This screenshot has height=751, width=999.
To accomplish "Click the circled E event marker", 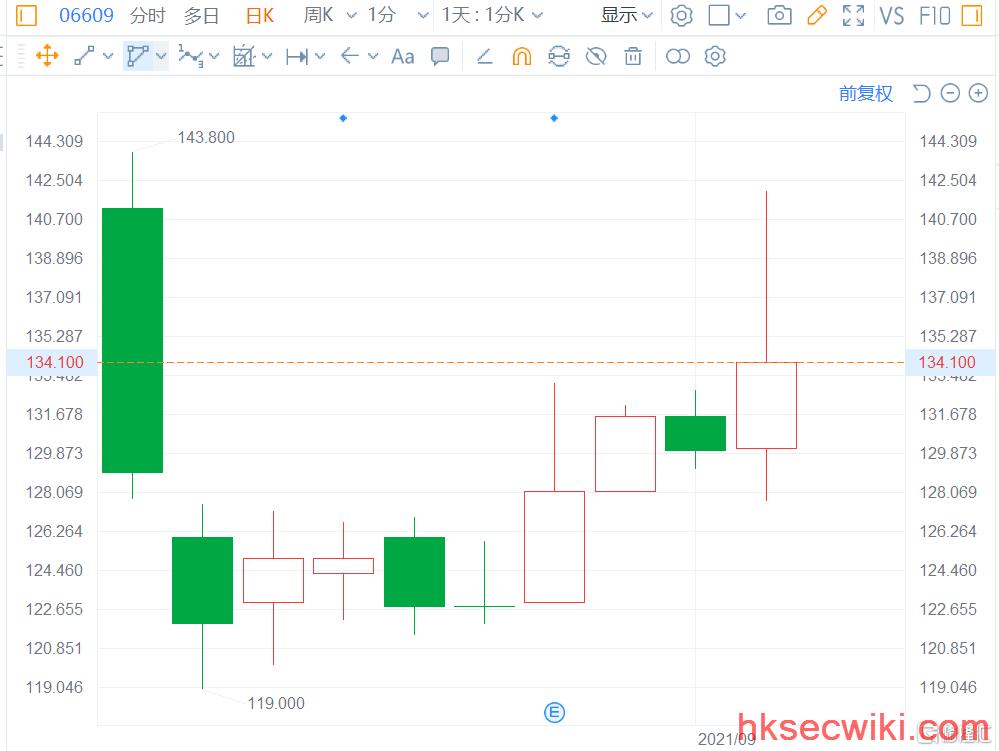I will coord(554,712).
